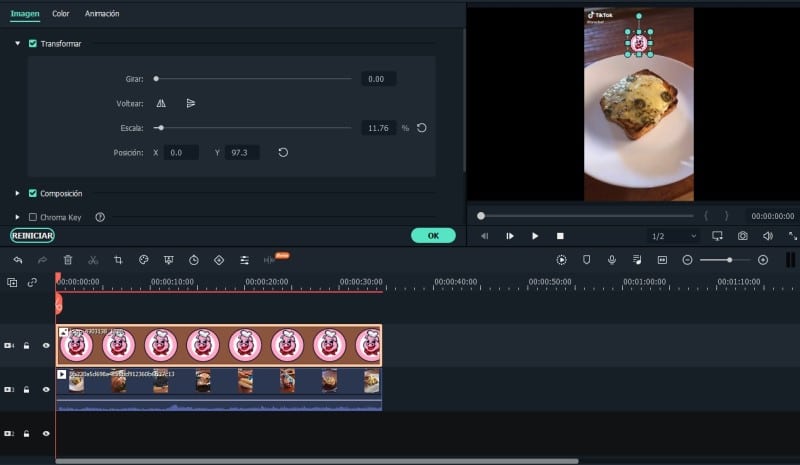This screenshot has height=465, width=800.
Task: Toggle visibility of the empty bottom track
Action: tap(46, 433)
